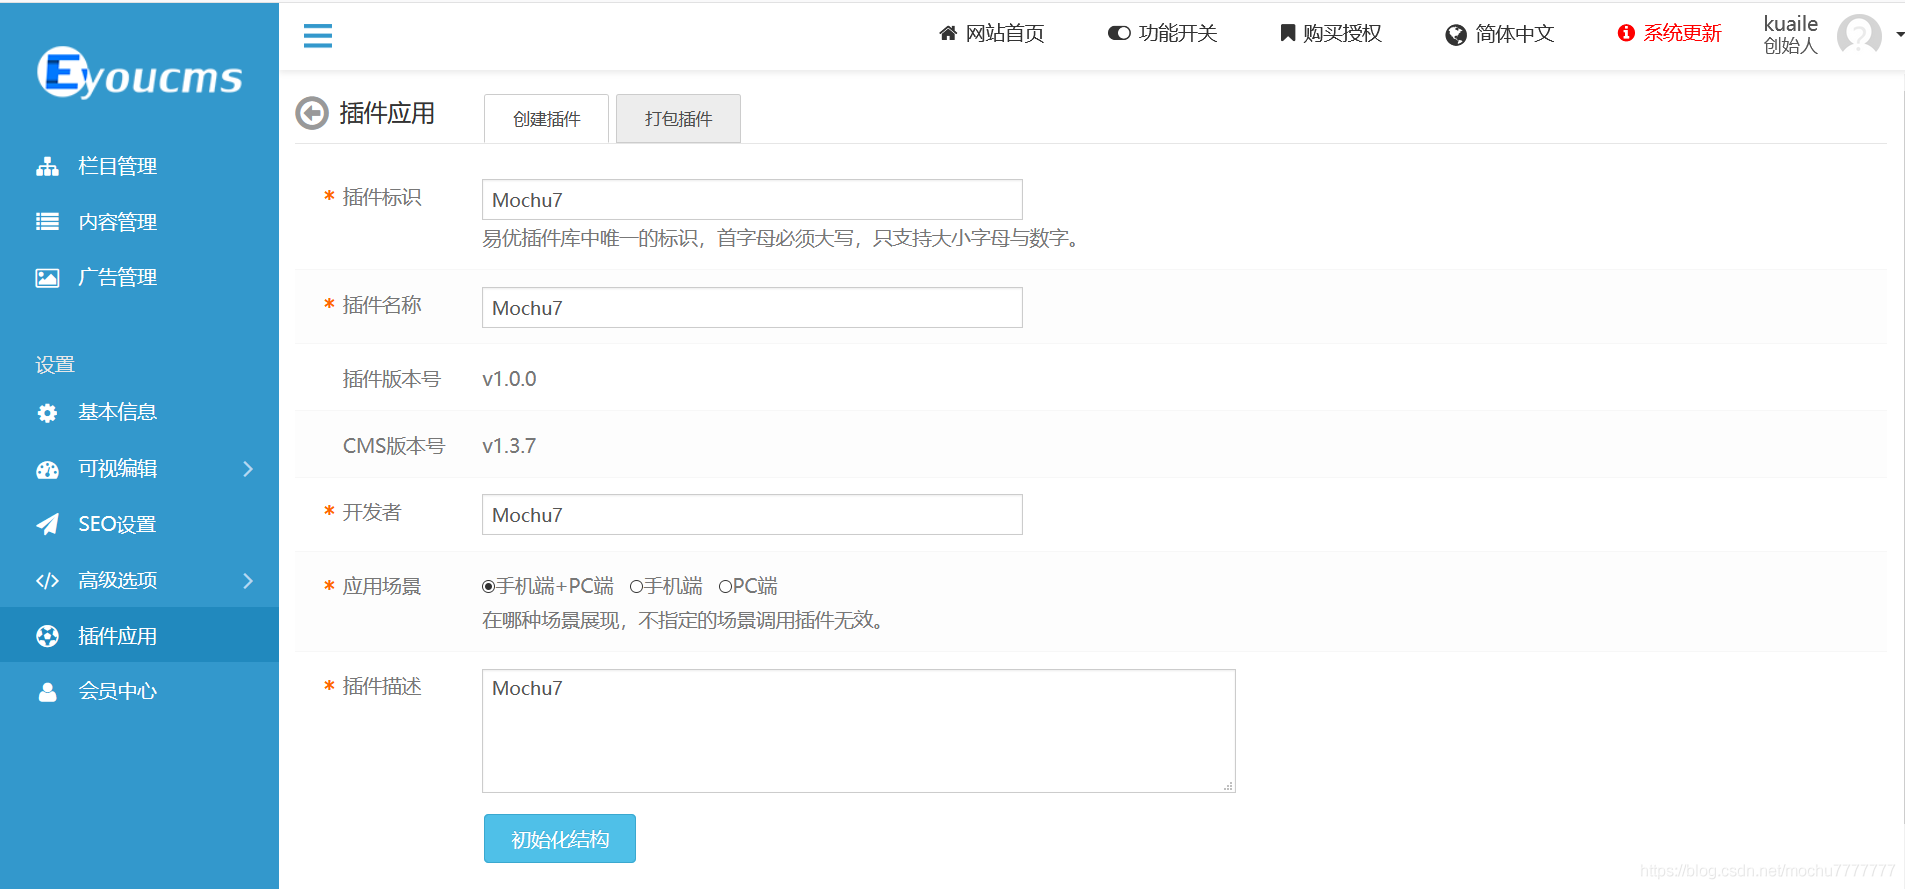The height and width of the screenshot is (889, 1905).
Task: Click the person icon for 会员中心
Action: coord(47,692)
